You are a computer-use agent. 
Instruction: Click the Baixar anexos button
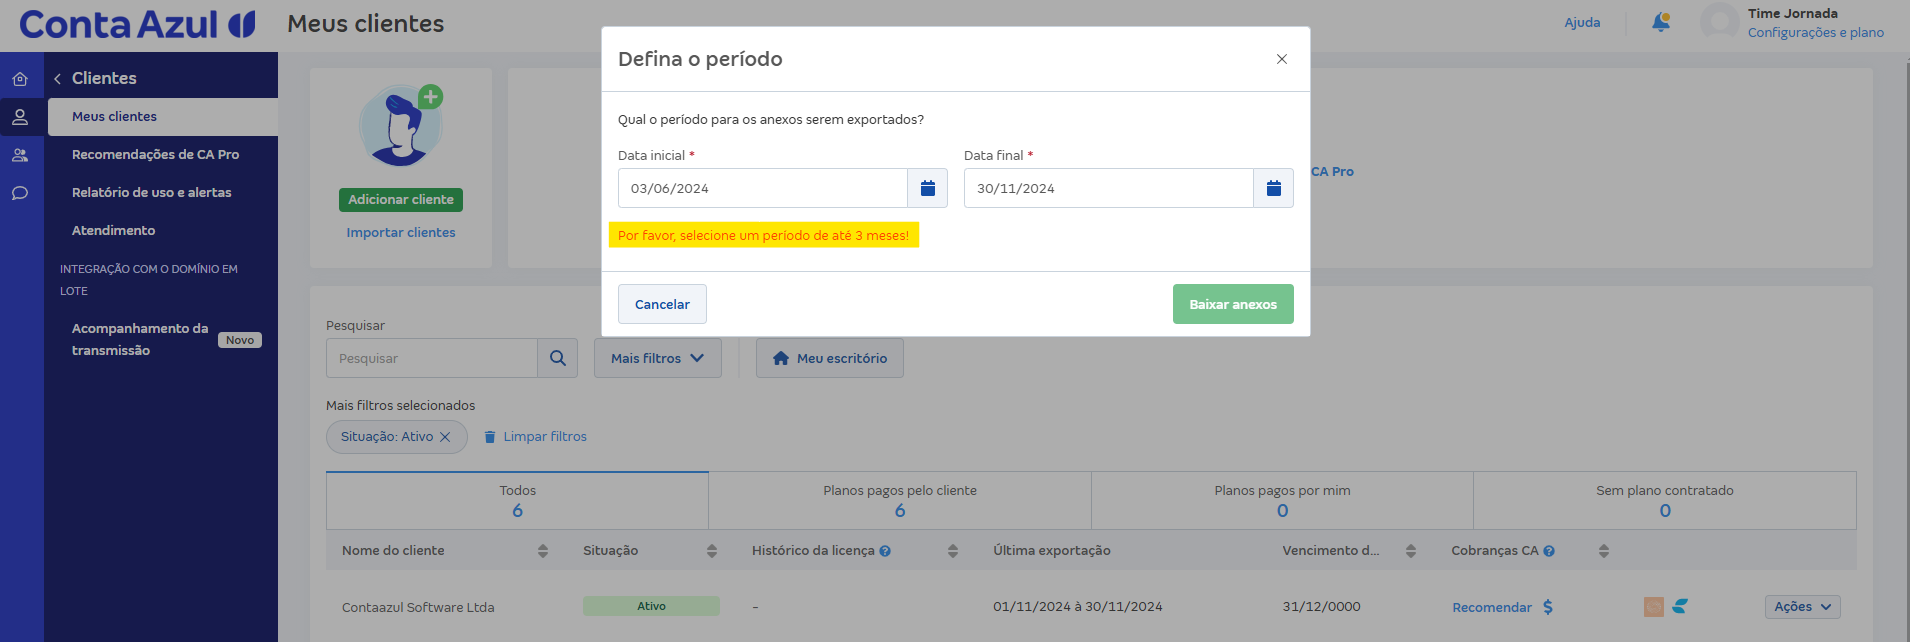pos(1233,304)
